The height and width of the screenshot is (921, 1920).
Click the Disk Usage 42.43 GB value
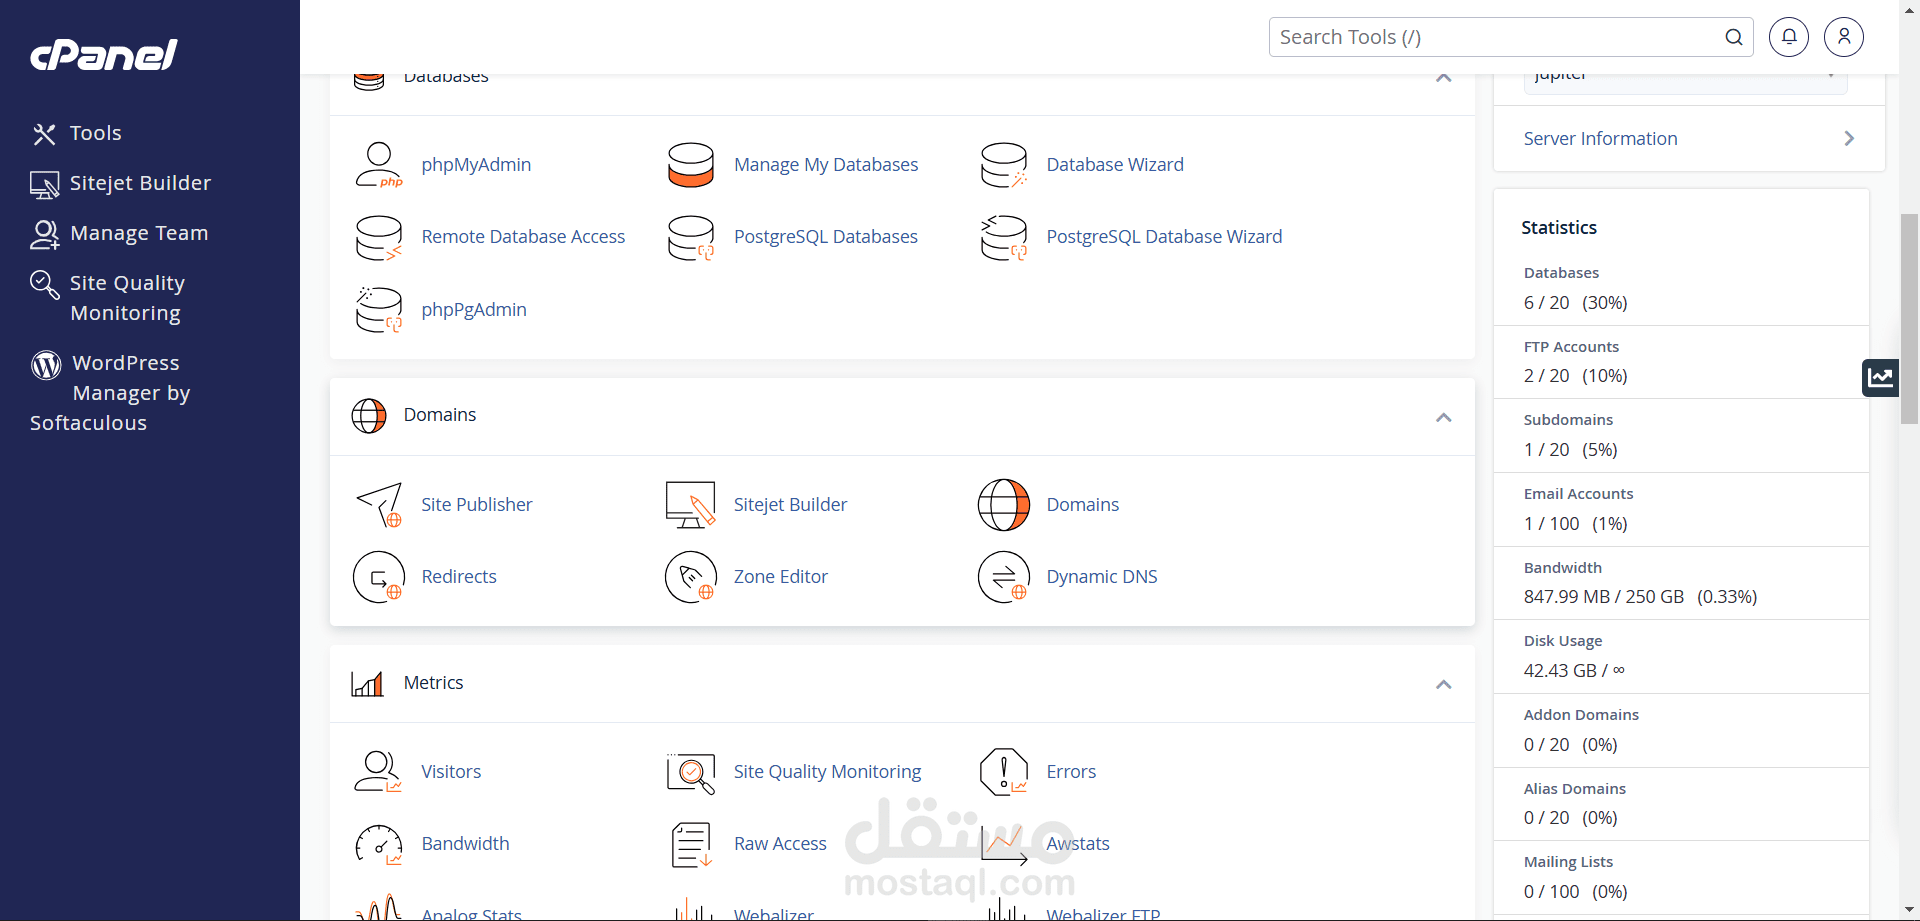(x=1574, y=671)
